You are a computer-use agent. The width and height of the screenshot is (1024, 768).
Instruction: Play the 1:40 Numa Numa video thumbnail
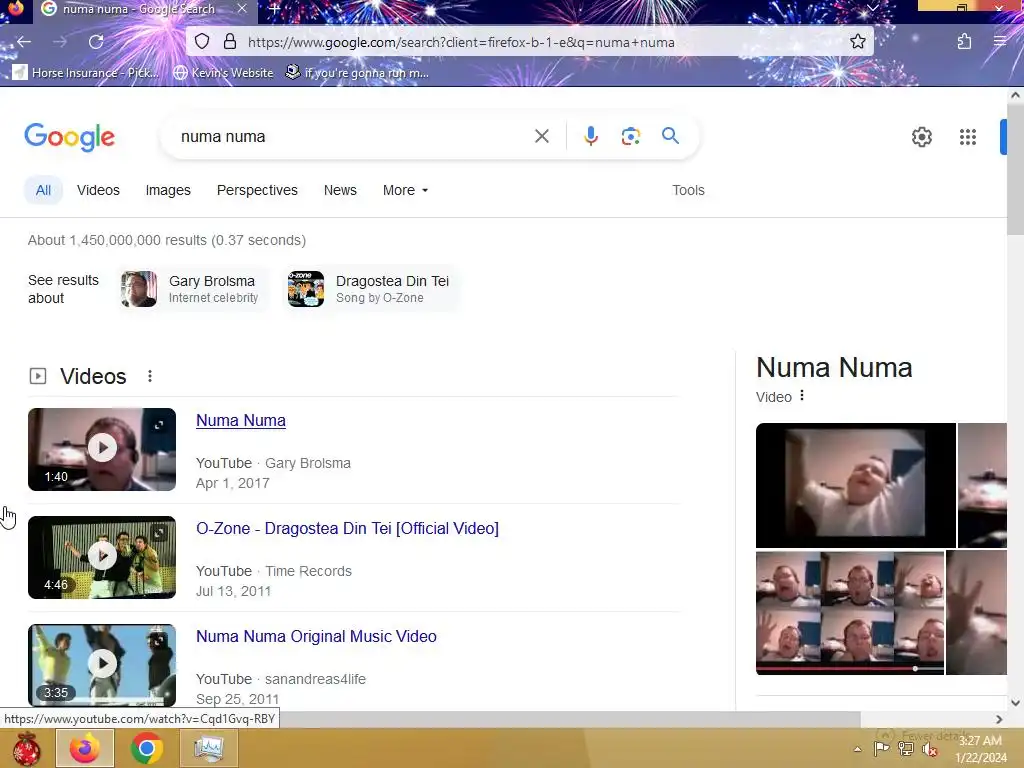[102, 449]
